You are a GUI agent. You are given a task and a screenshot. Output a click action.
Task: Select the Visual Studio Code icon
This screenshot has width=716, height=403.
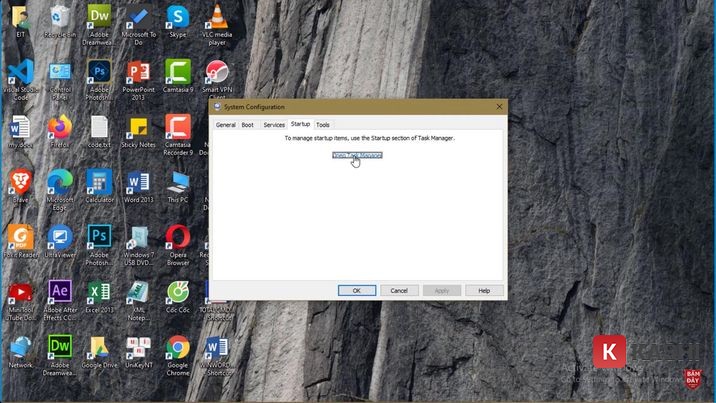(x=21, y=80)
